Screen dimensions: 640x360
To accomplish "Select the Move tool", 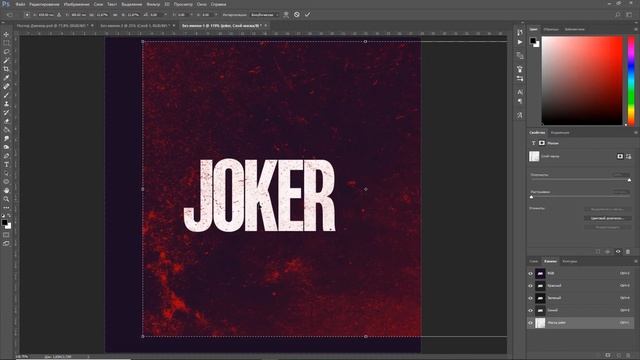I will tap(6, 34).
